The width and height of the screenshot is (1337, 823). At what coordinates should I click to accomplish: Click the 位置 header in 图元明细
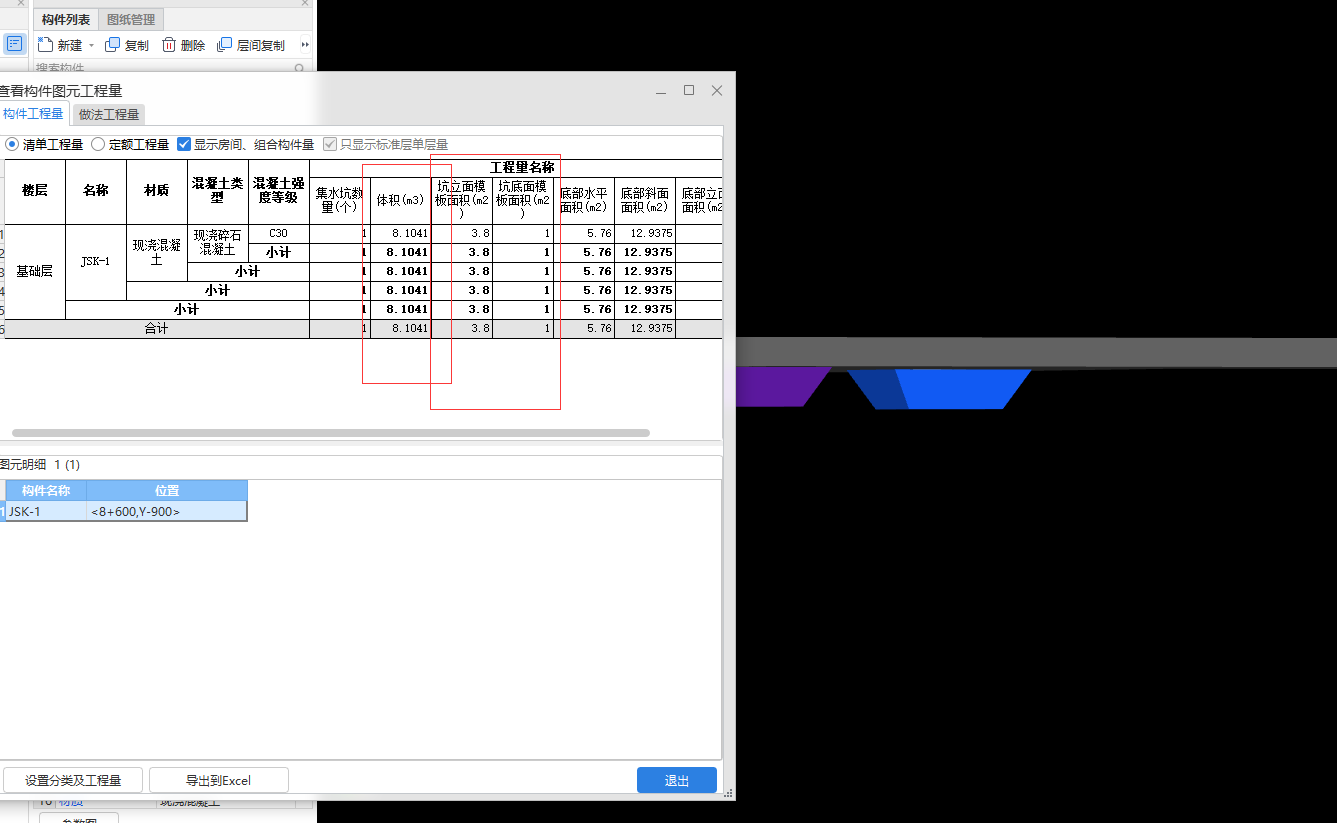(x=167, y=491)
